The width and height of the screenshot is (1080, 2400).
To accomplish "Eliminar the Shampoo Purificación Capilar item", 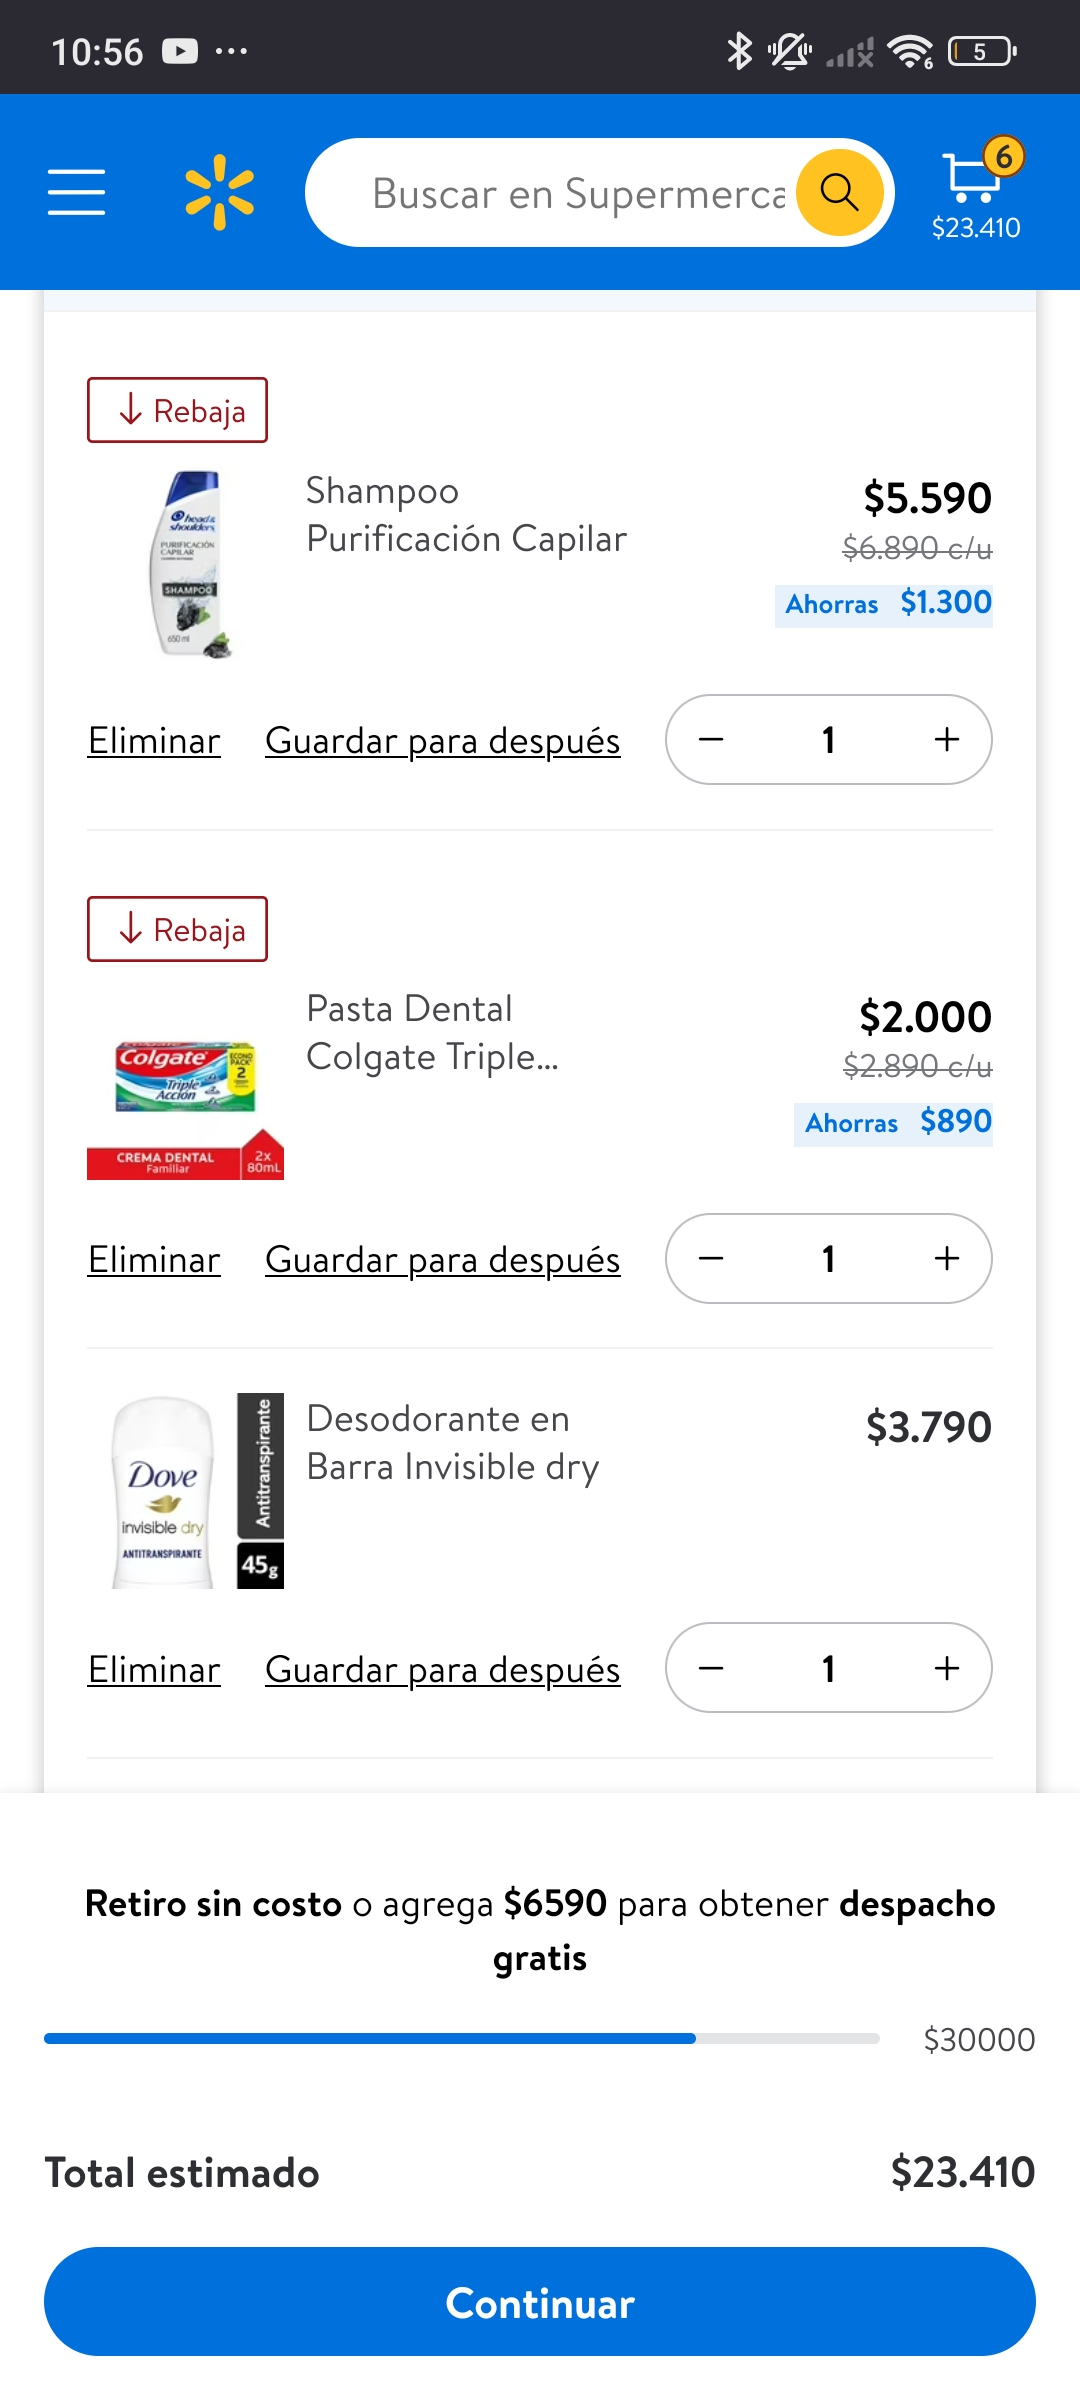I will [x=154, y=741].
